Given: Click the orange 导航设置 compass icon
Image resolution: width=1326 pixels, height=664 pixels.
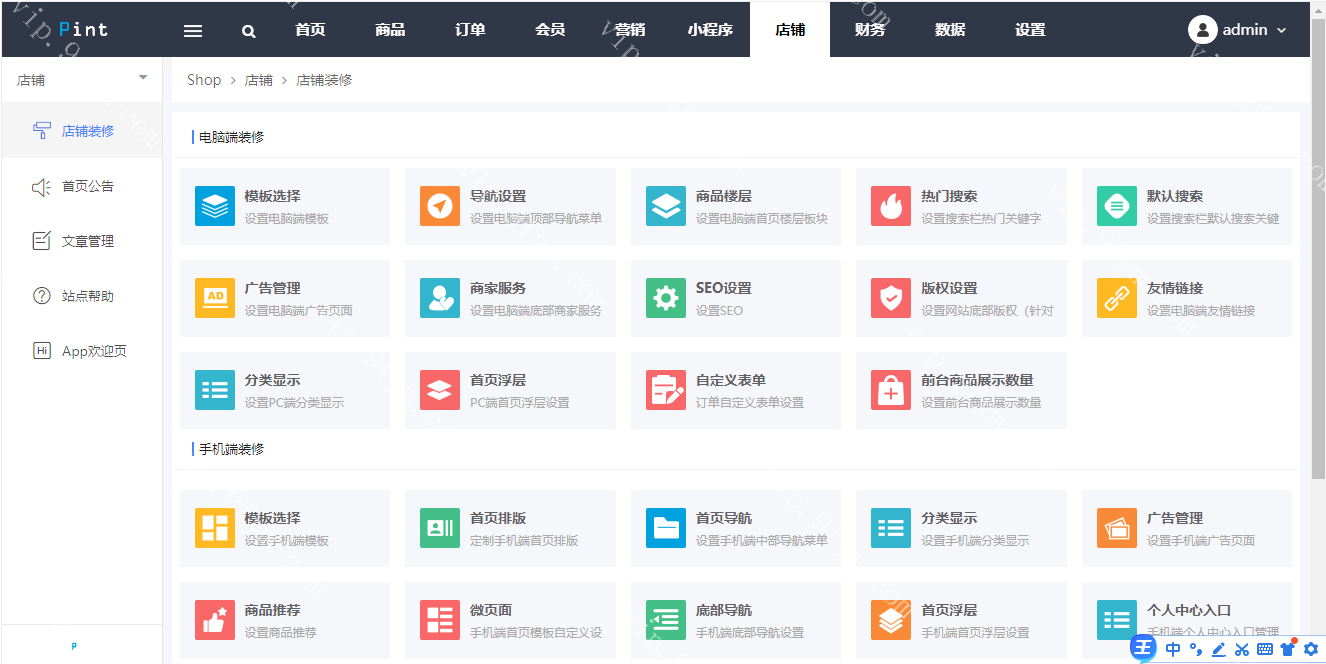Looking at the screenshot, I should click(440, 206).
